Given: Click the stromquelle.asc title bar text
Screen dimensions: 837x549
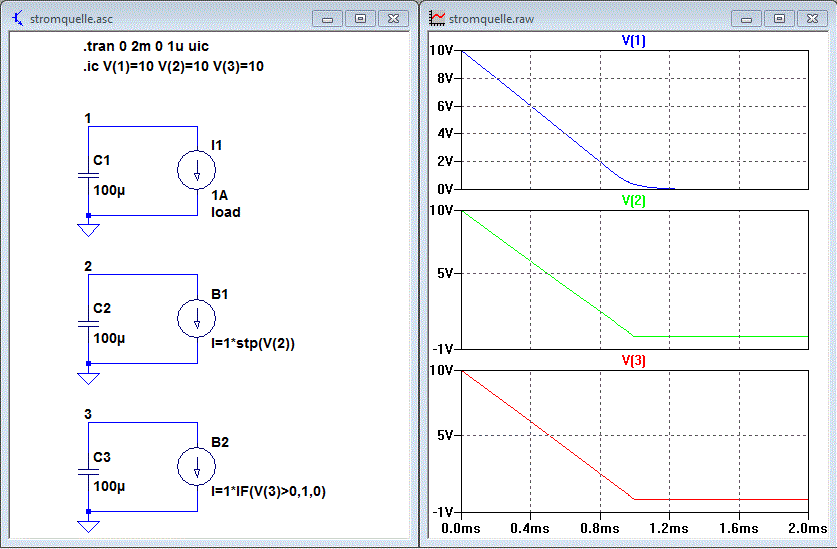Looking at the screenshot, I should coord(71,19).
